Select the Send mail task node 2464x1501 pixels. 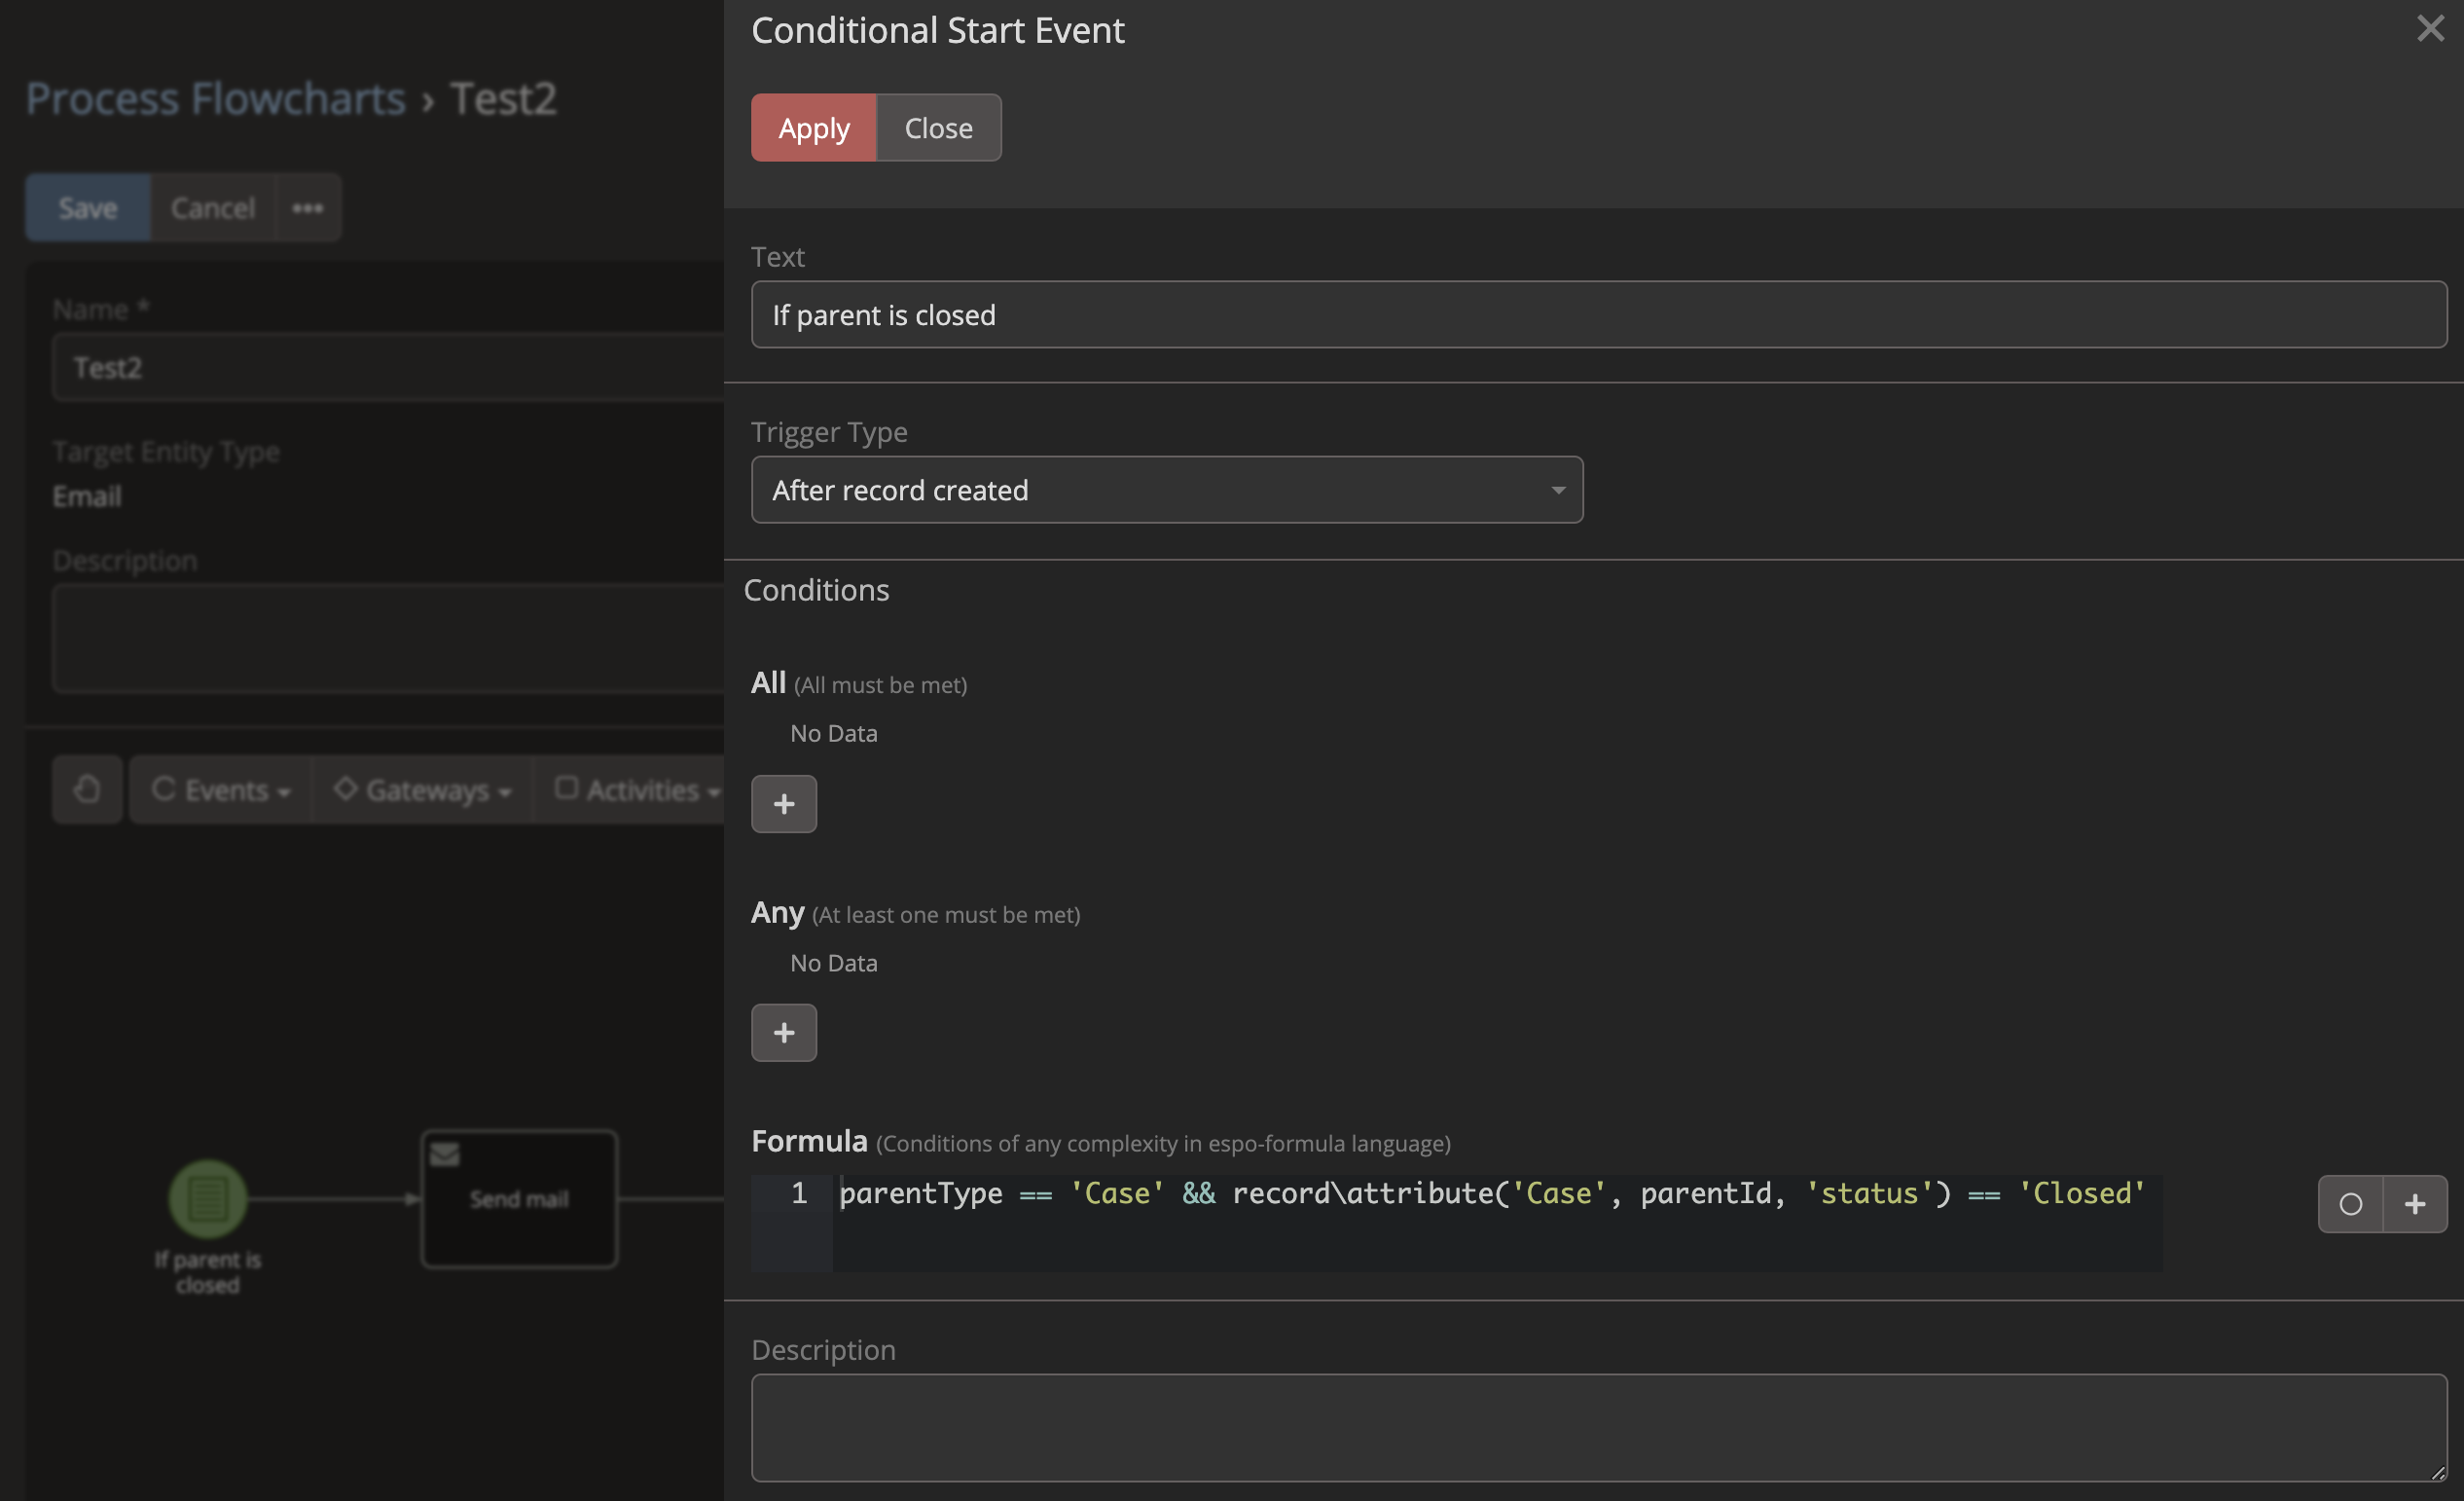[519, 1199]
